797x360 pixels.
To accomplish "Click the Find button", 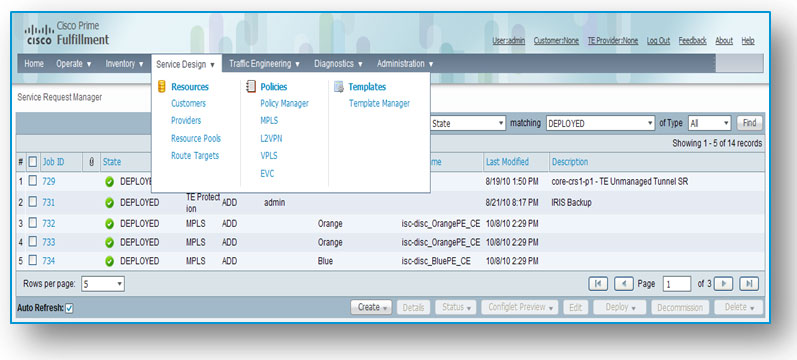I will tap(750, 123).
